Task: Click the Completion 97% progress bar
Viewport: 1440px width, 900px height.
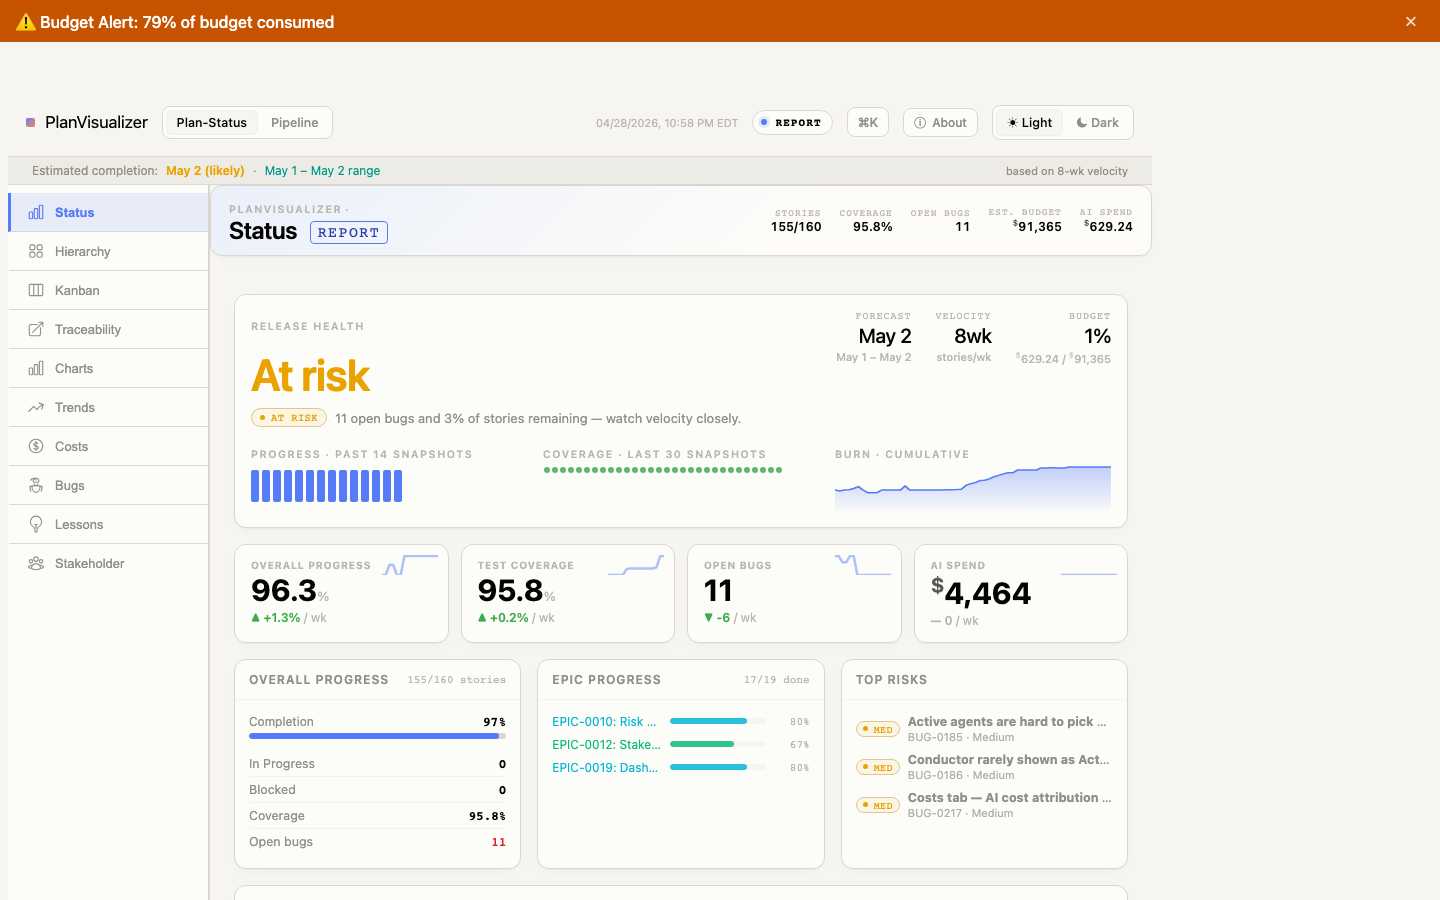Action: click(x=377, y=736)
